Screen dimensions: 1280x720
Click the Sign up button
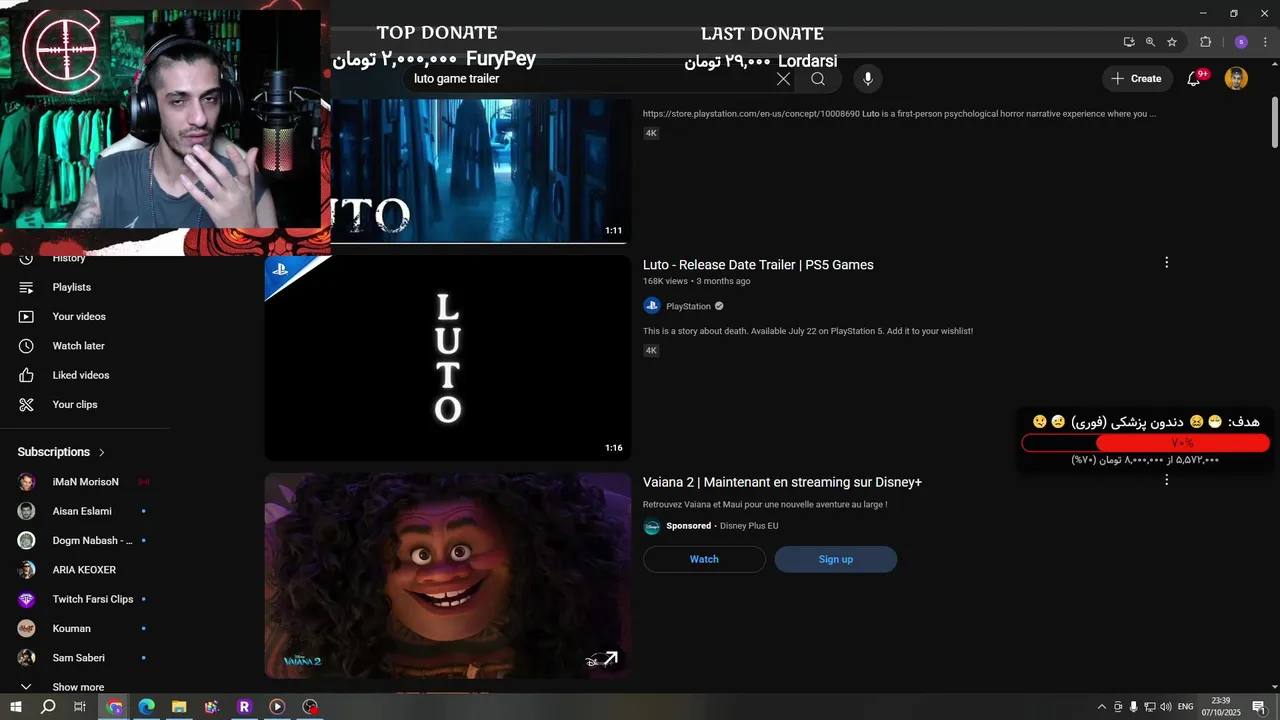click(x=836, y=559)
